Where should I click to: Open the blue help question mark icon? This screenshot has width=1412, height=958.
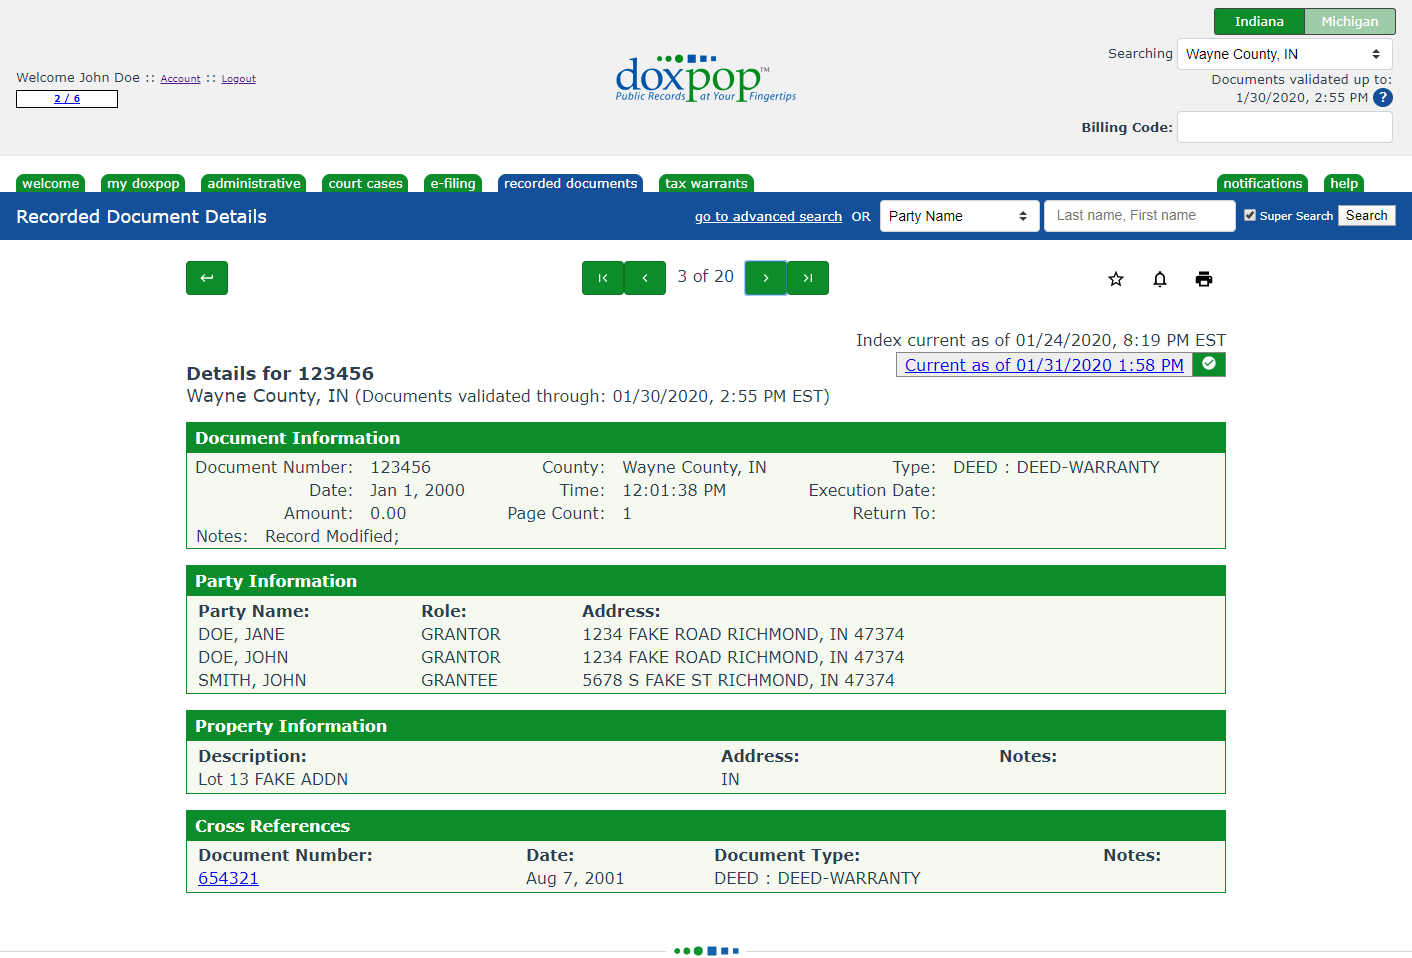click(1383, 98)
